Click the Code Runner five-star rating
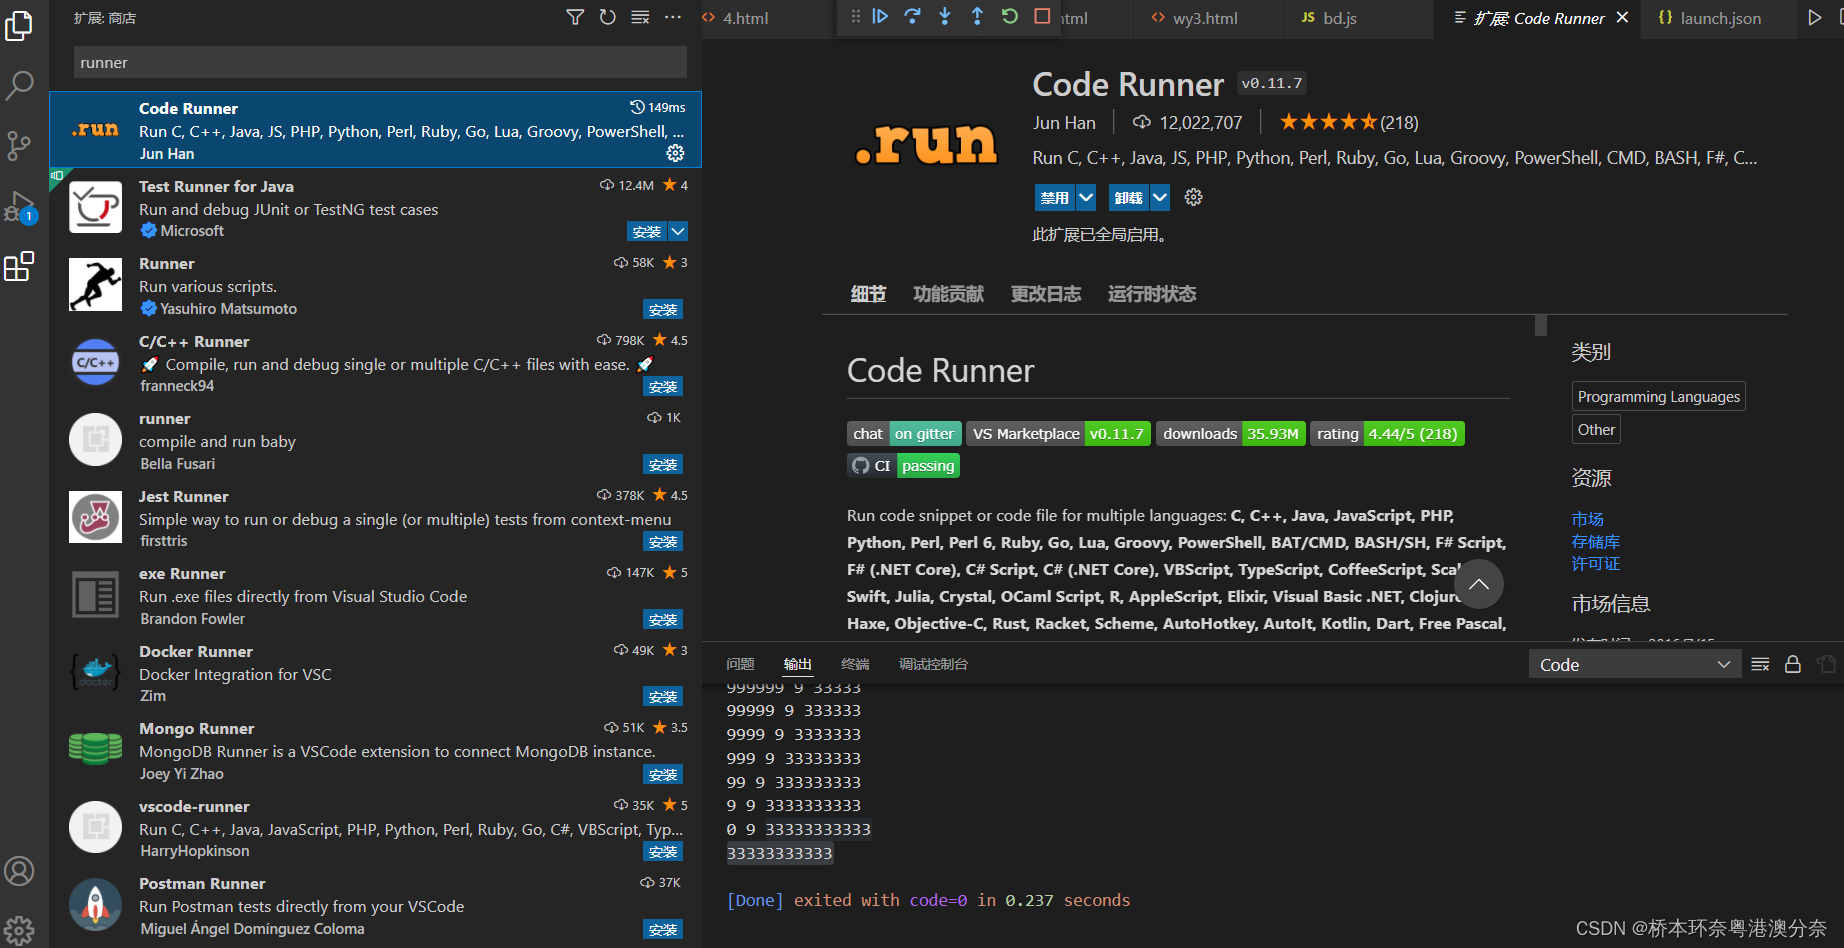The width and height of the screenshot is (1844, 948). tap(1348, 122)
